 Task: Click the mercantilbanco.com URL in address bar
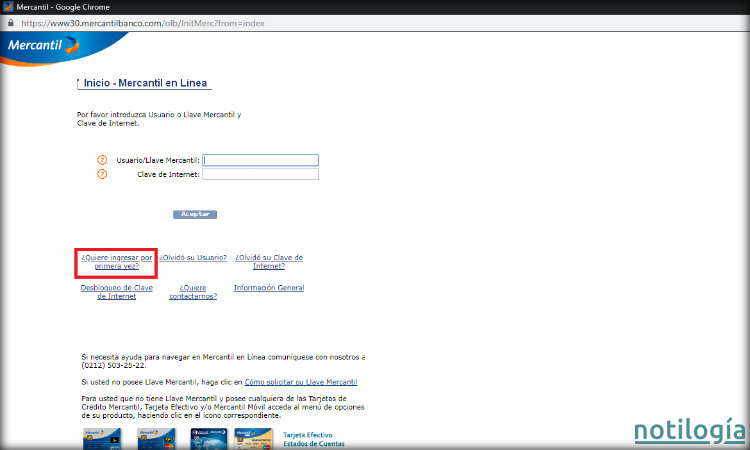tap(143, 23)
